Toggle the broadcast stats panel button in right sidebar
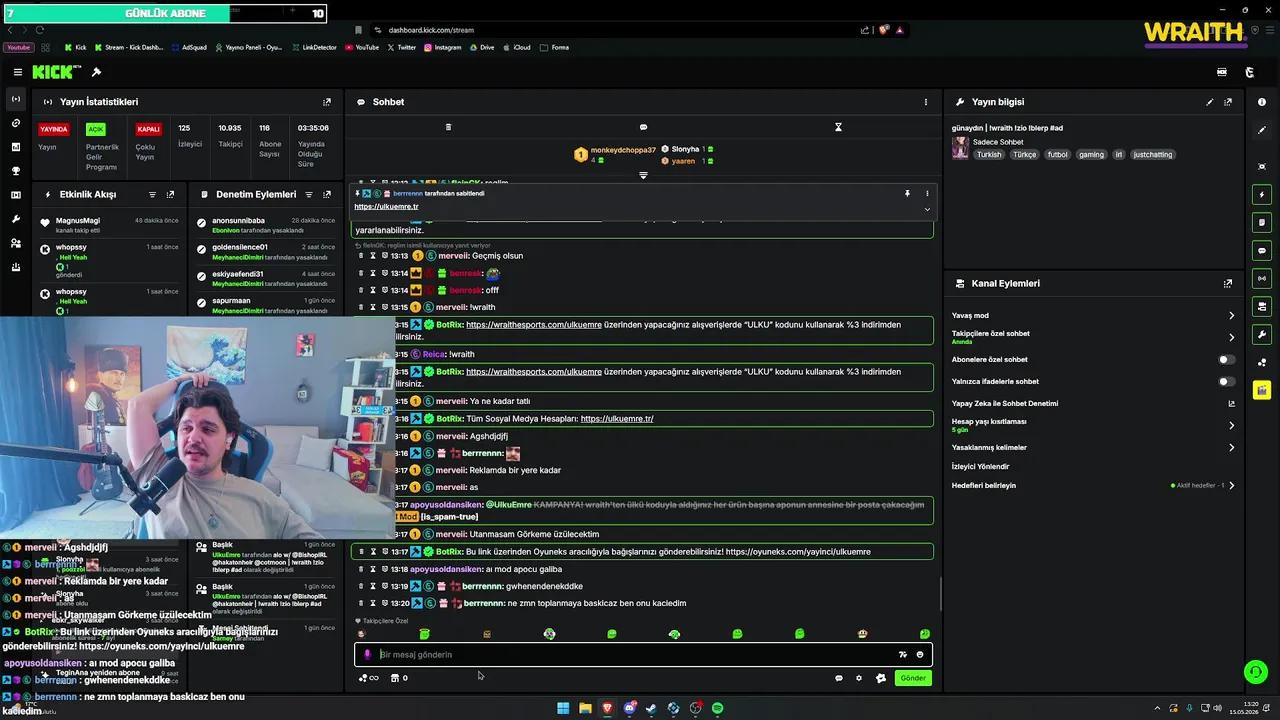 point(1262,278)
